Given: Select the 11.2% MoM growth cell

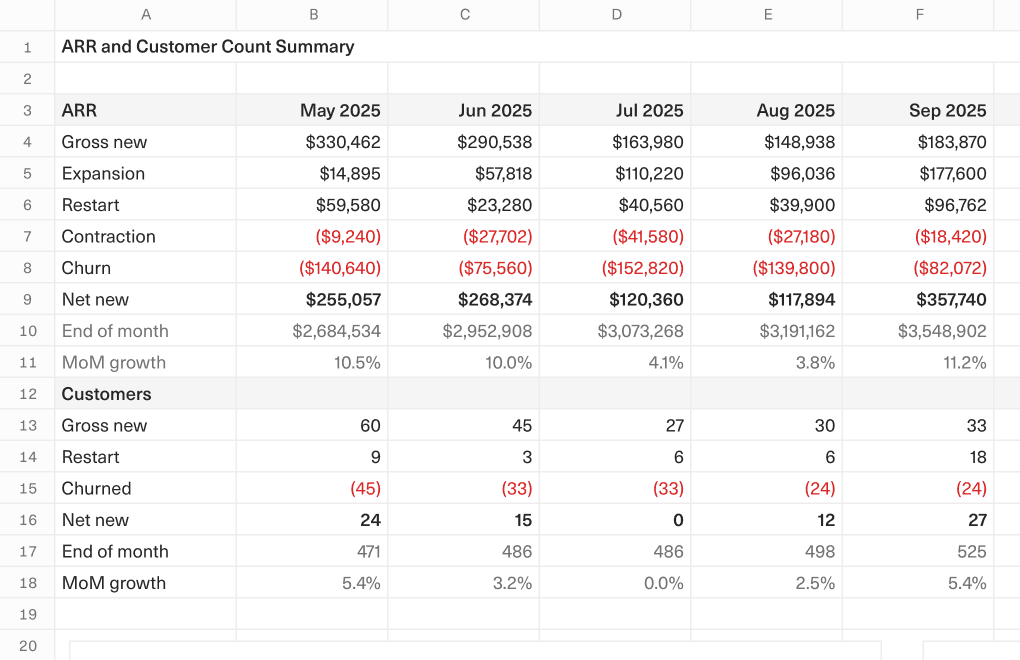Looking at the screenshot, I should [x=919, y=362].
